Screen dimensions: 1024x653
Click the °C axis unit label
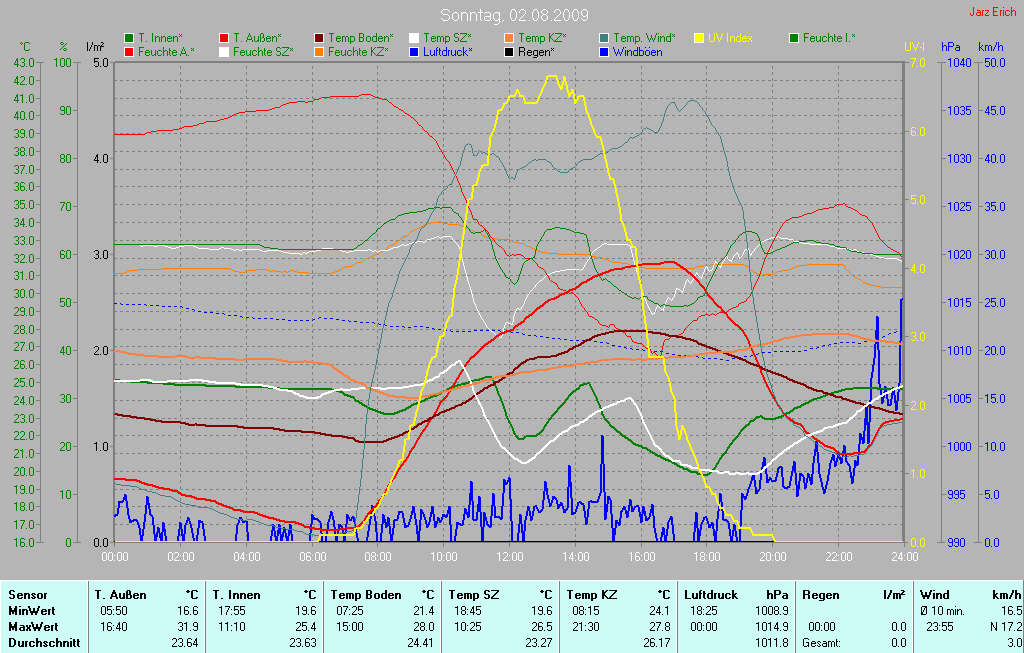[25, 47]
